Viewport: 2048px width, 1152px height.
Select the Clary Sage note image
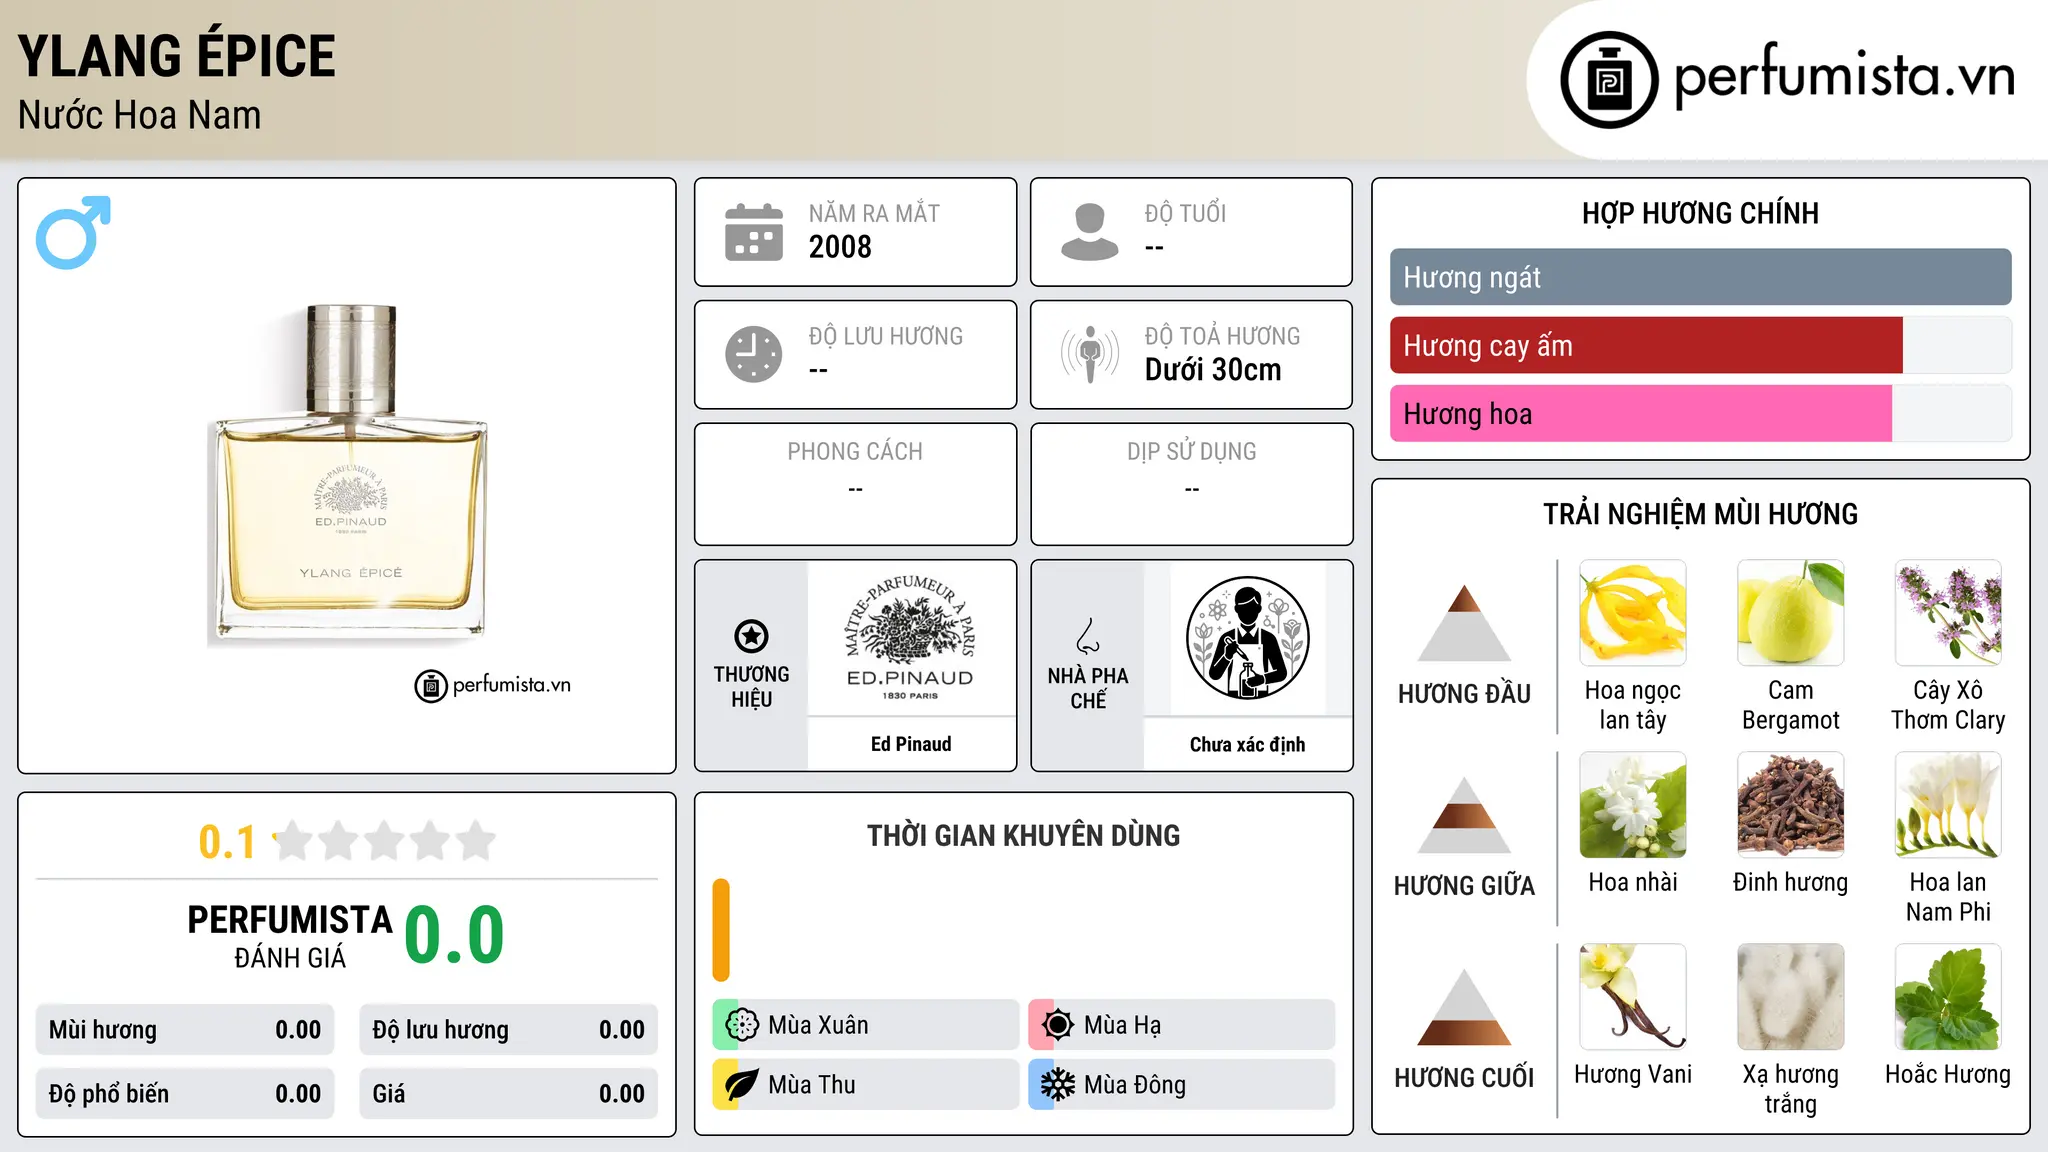click(1948, 613)
